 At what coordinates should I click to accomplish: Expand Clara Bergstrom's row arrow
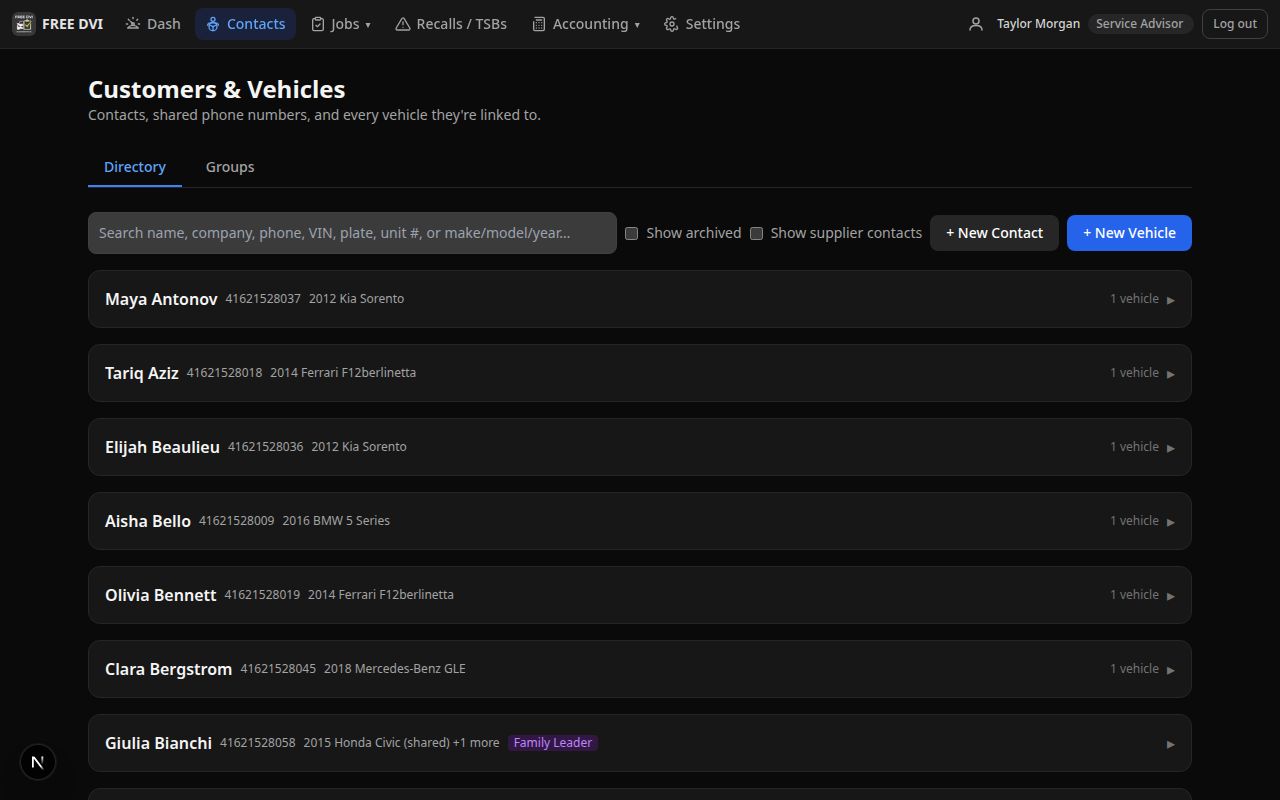click(x=1171, y=670)
